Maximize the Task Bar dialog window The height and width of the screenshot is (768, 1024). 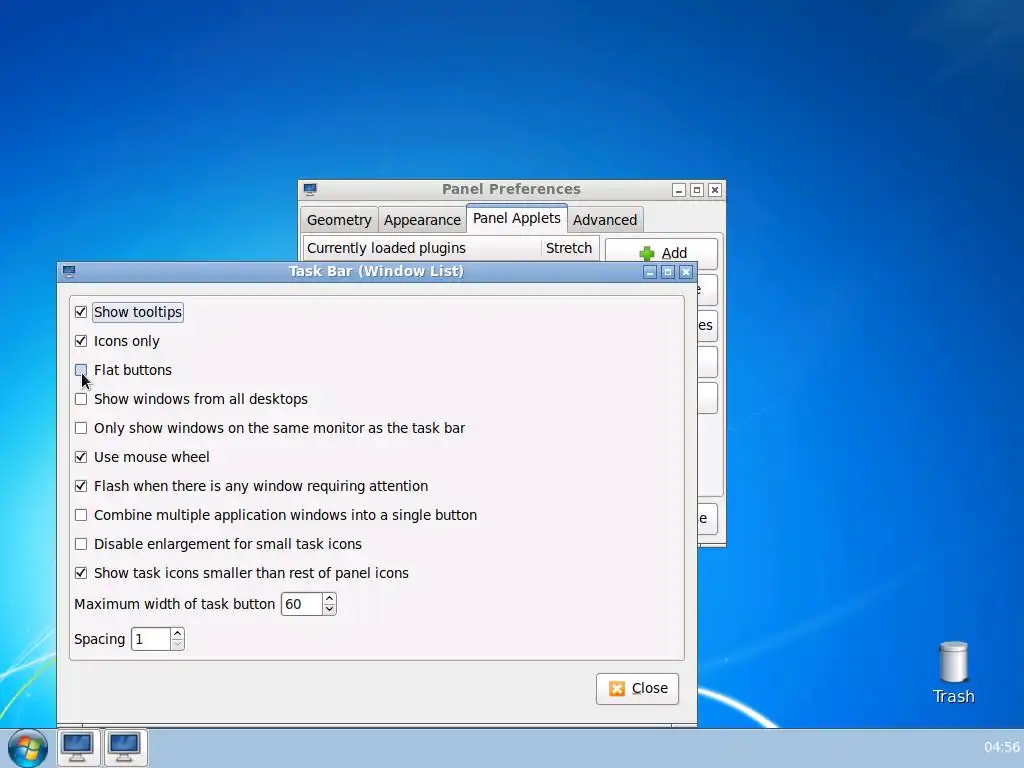[667, 272]
